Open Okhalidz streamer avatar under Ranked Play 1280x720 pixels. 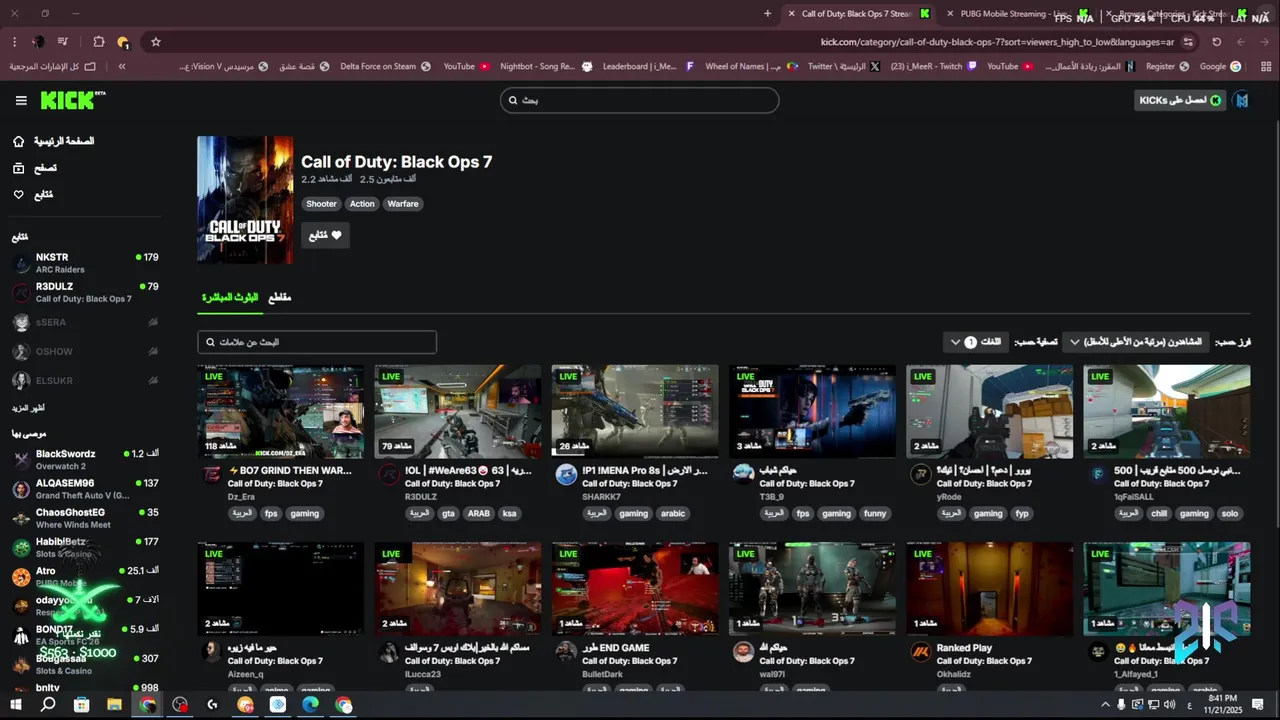tap(921, 652)
